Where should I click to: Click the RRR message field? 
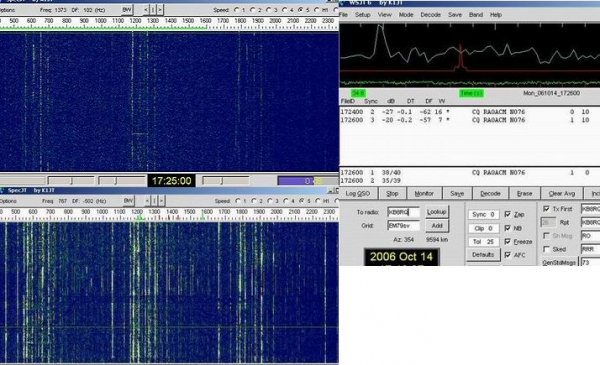590,249
